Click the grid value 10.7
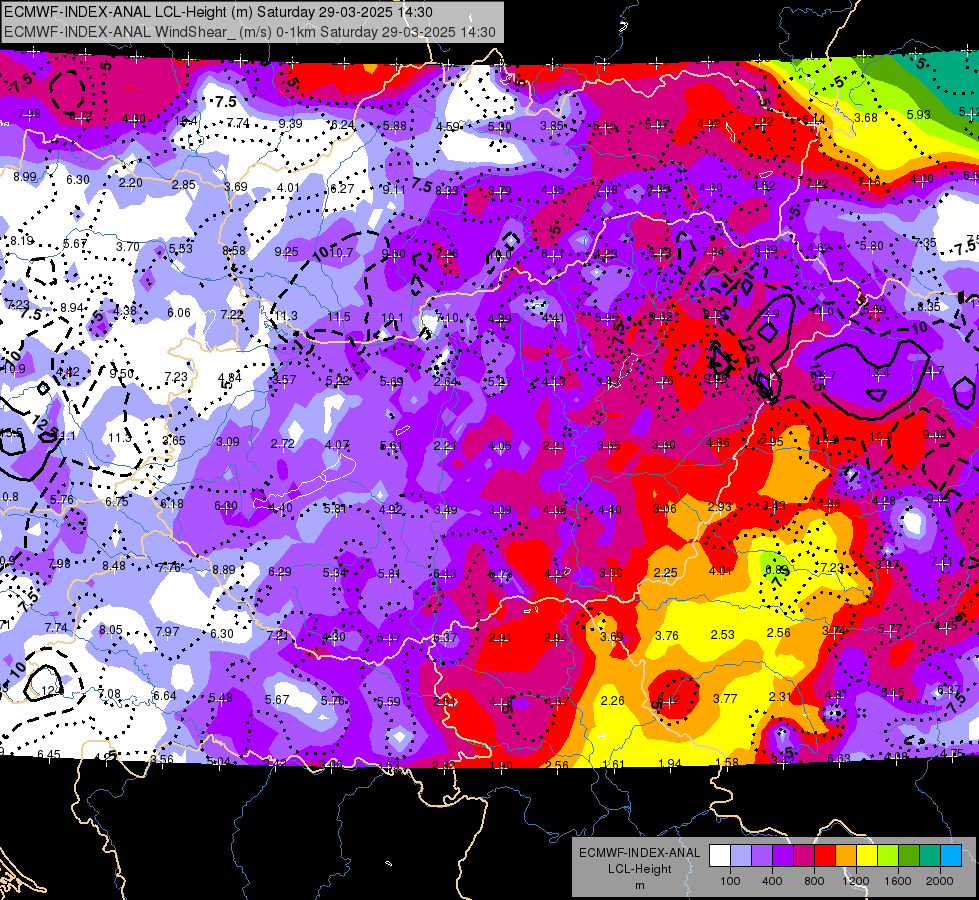This screenshot has width=979, height=900. click(x=341, y=252)
